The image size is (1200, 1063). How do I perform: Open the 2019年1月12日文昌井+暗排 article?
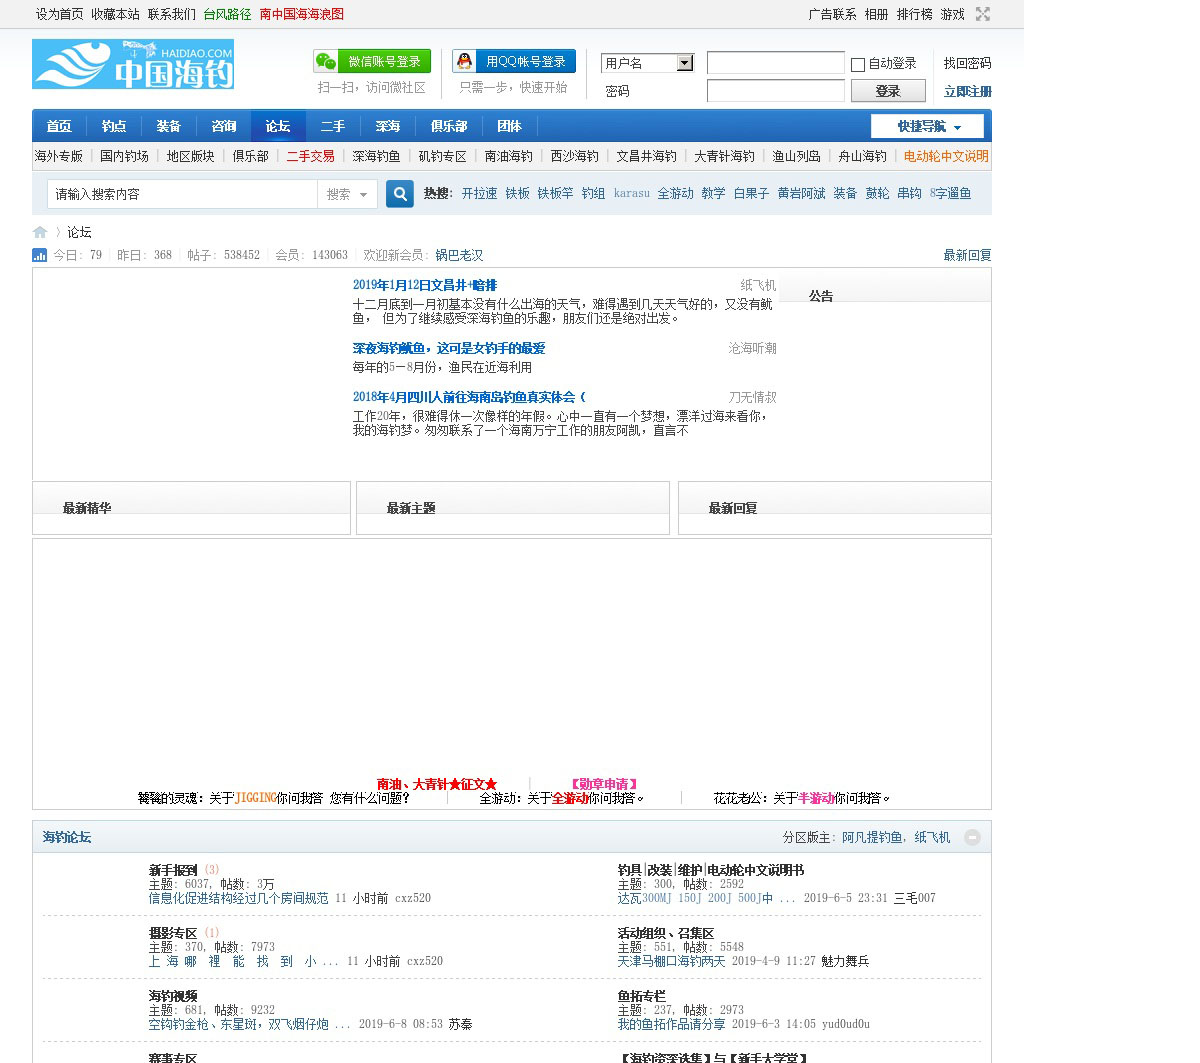425,285
